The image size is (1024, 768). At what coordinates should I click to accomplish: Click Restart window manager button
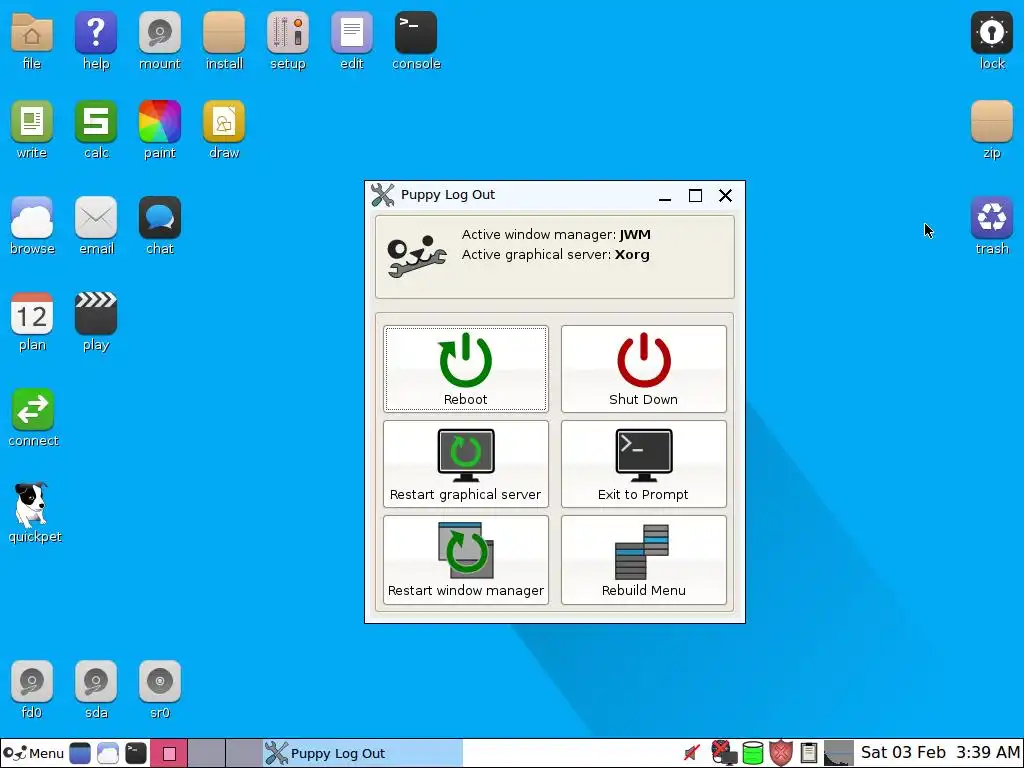coord(466,560)
